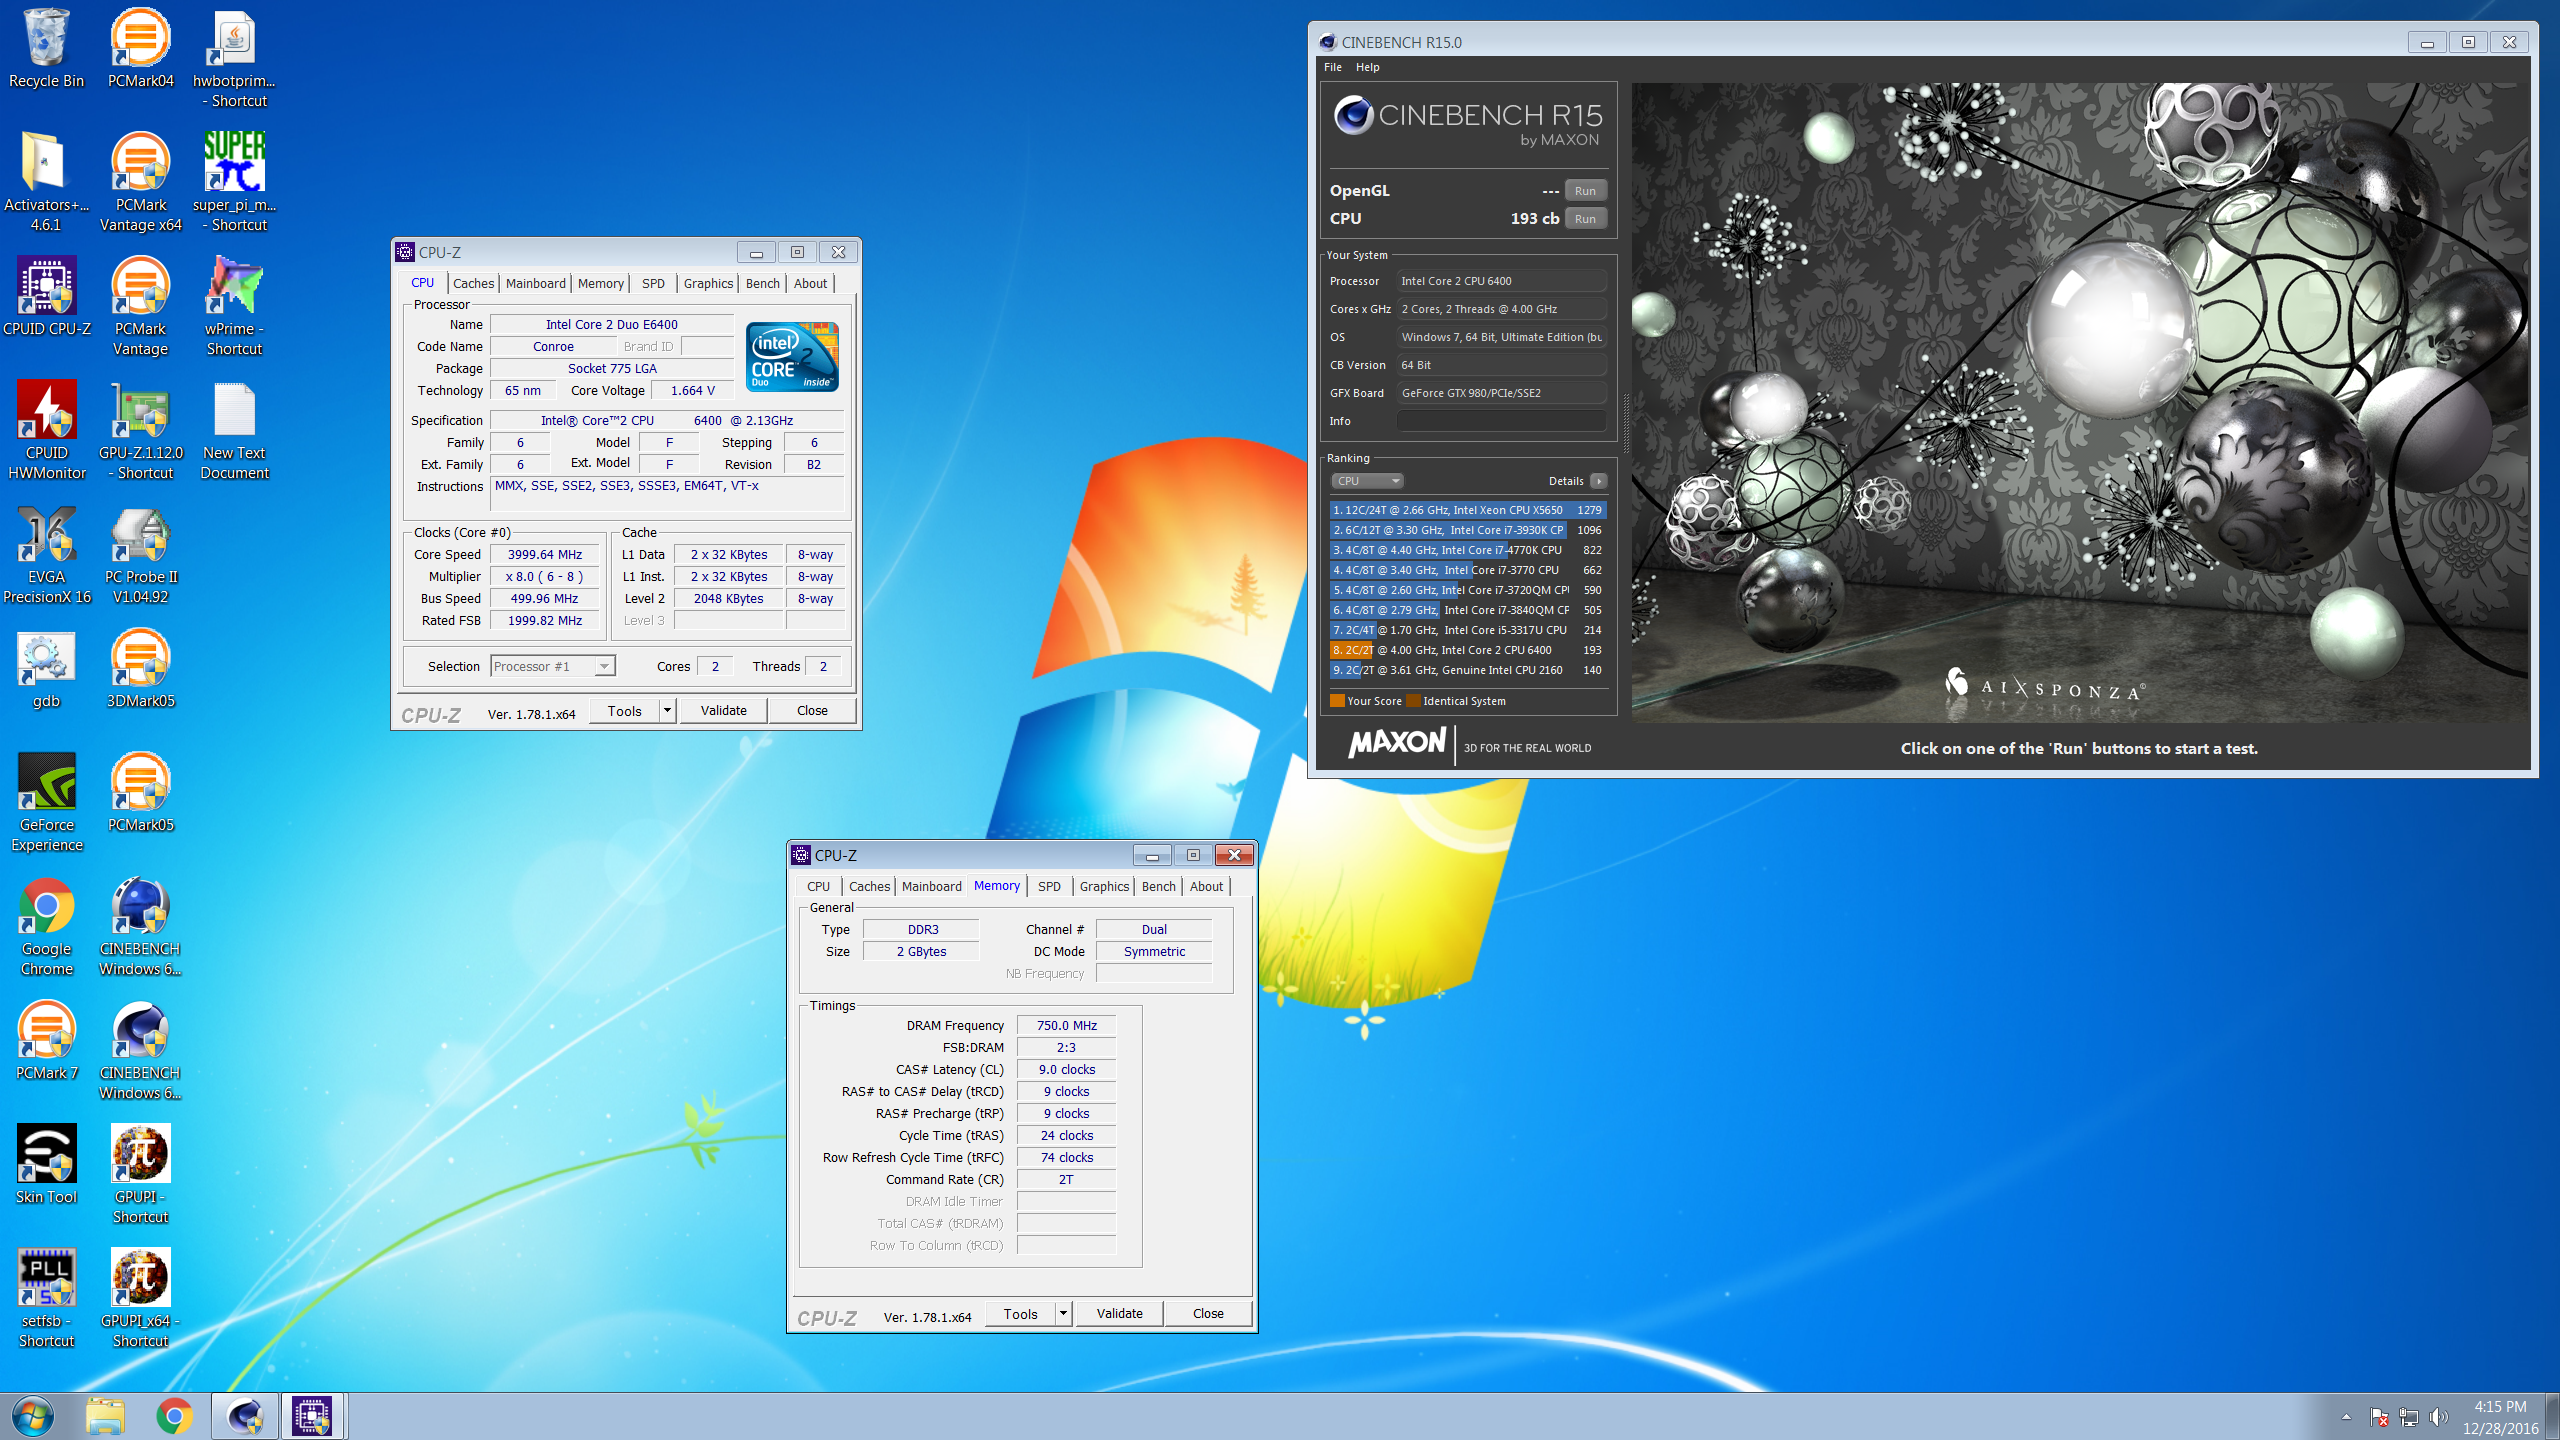Click the taskbar clock showing 4:15 PM
The height and width of the screenshot is (1440, 2560).
[2500, 1417]
